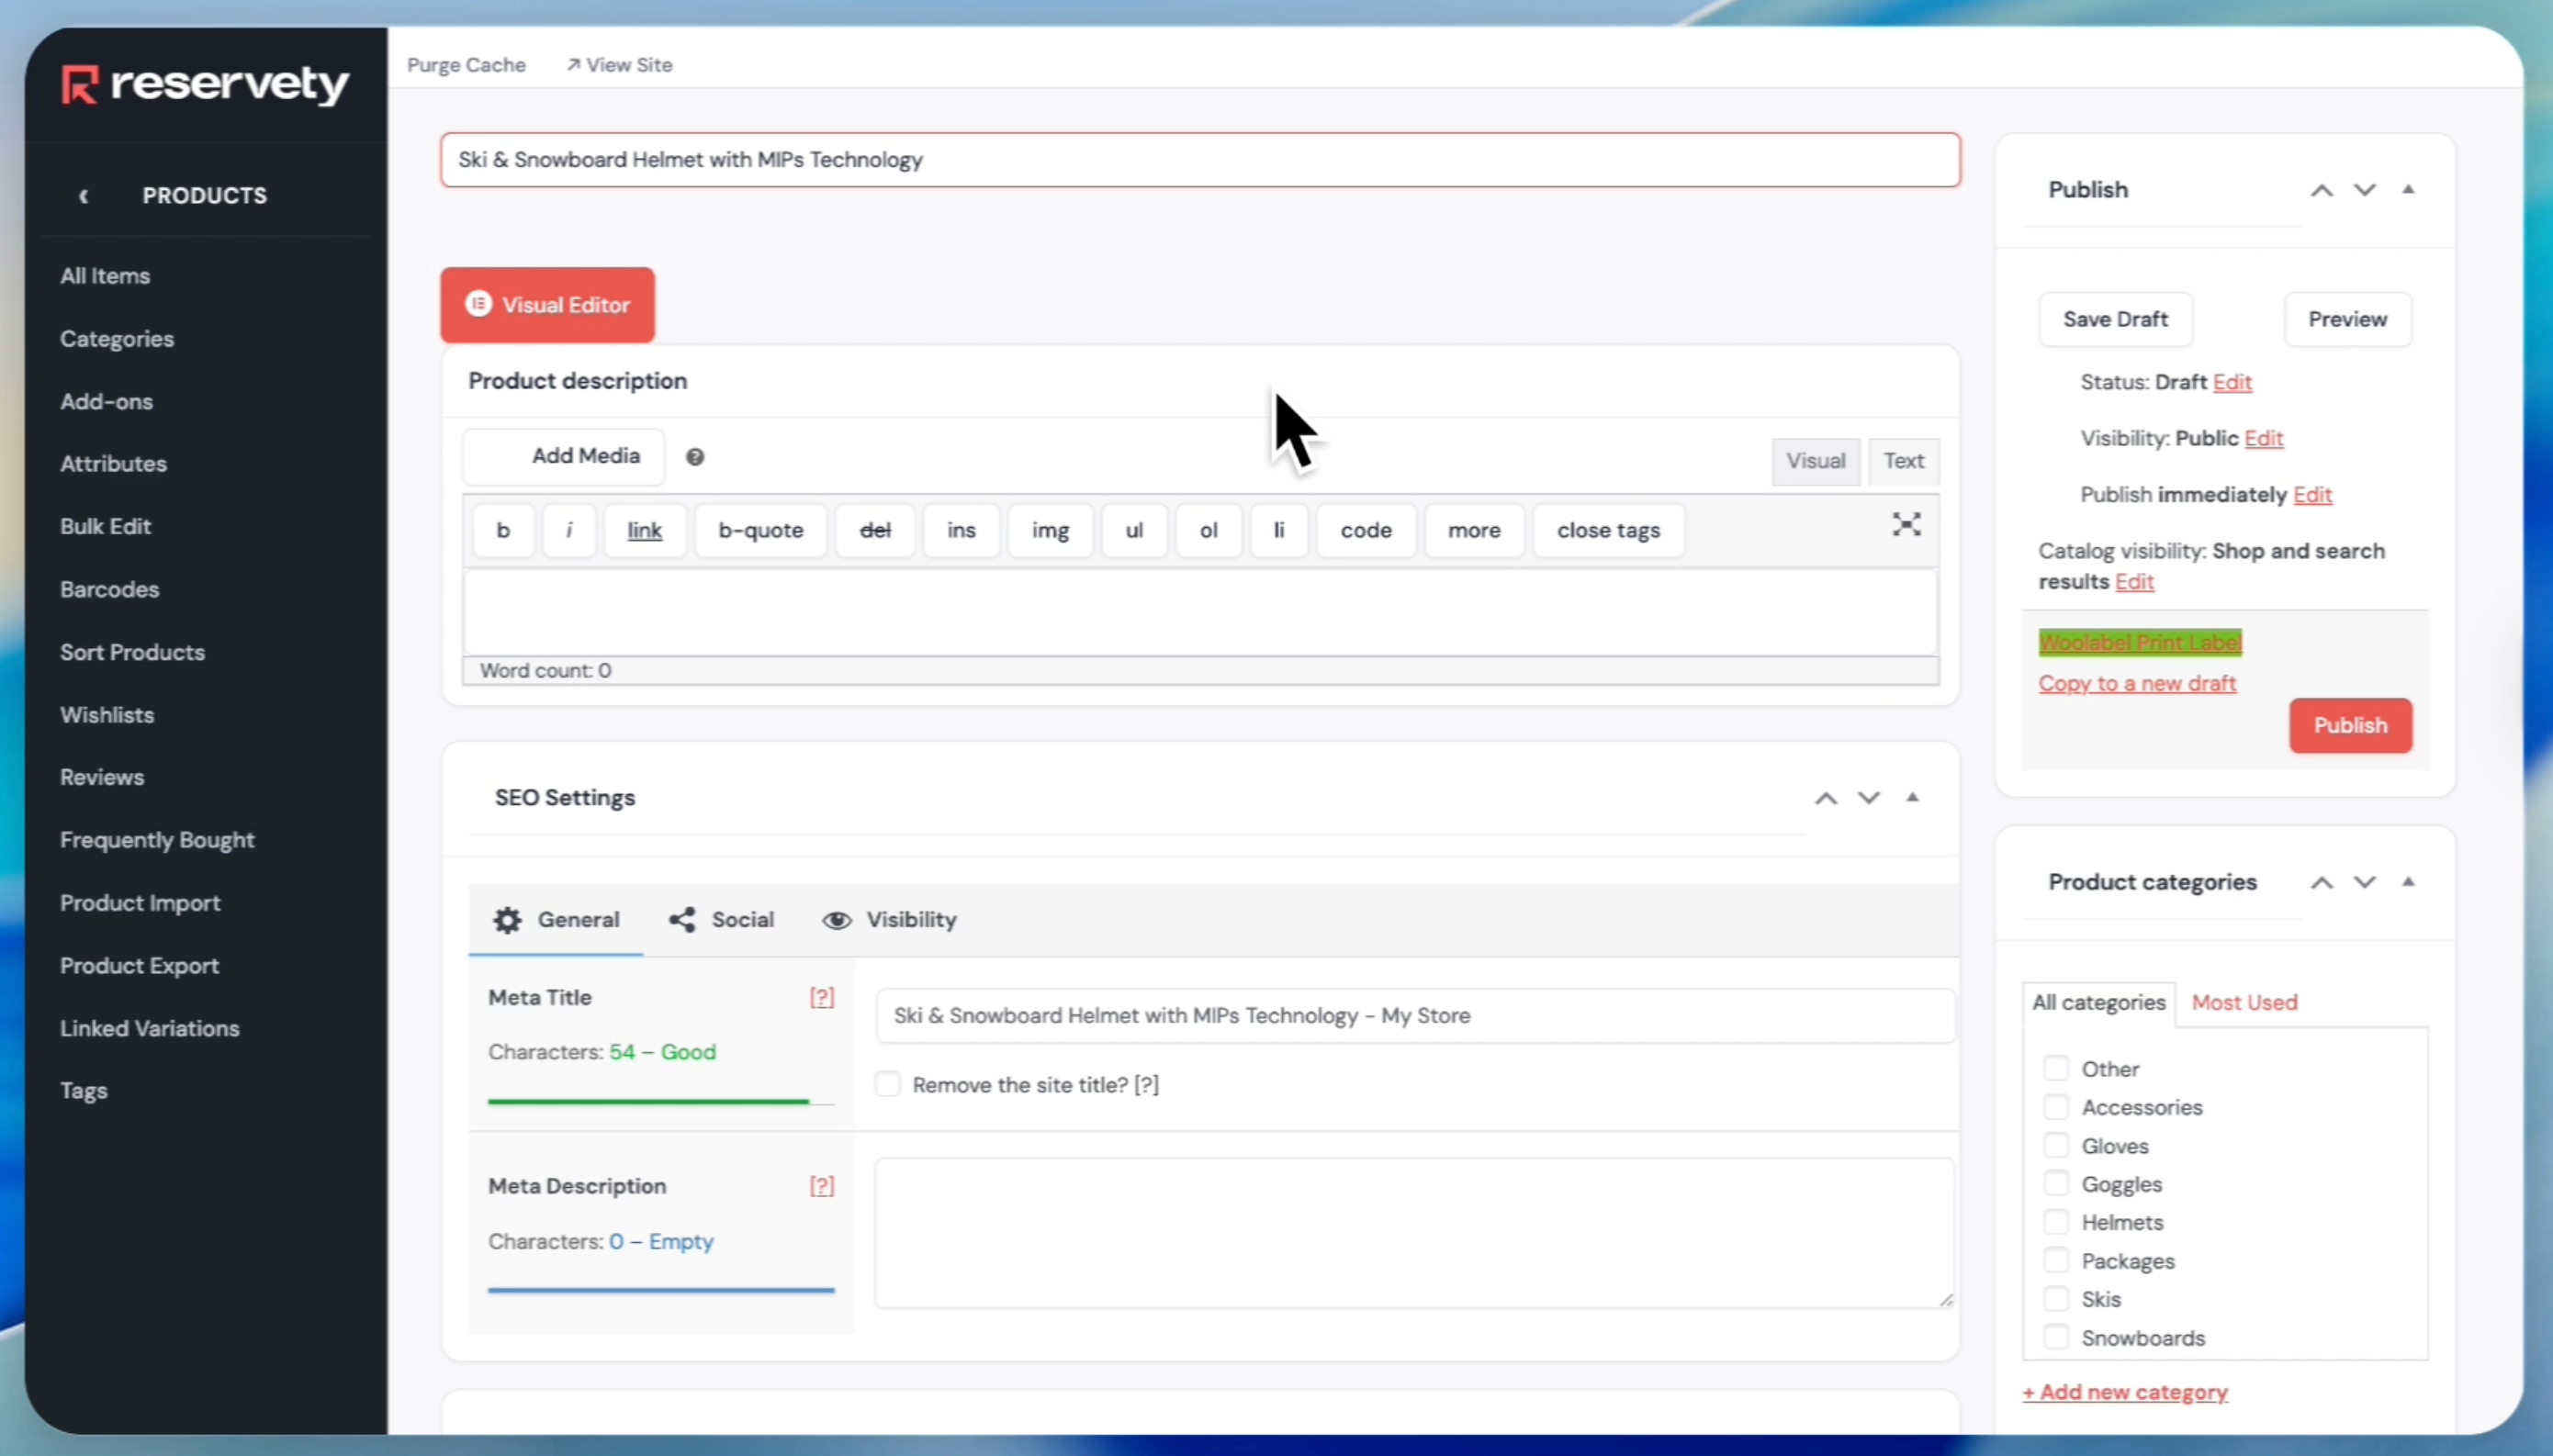
Task: Tick the Accessories category checkbox
Action: click(2056, 1107)
